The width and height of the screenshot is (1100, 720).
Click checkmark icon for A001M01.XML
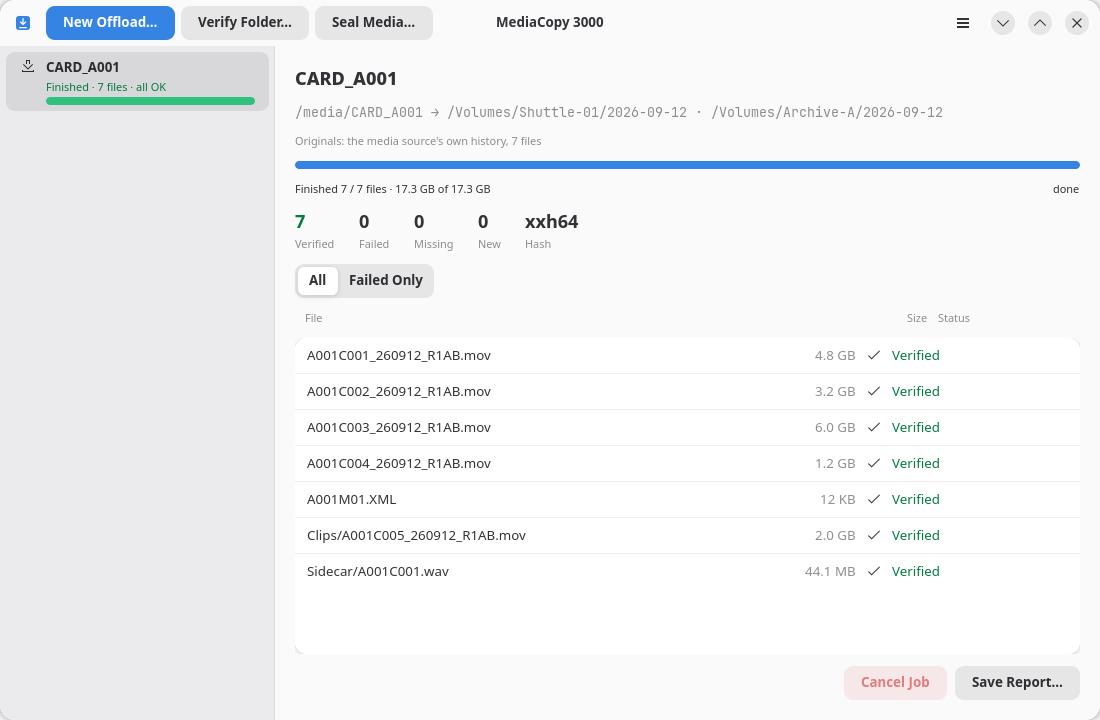click(873, 499)
